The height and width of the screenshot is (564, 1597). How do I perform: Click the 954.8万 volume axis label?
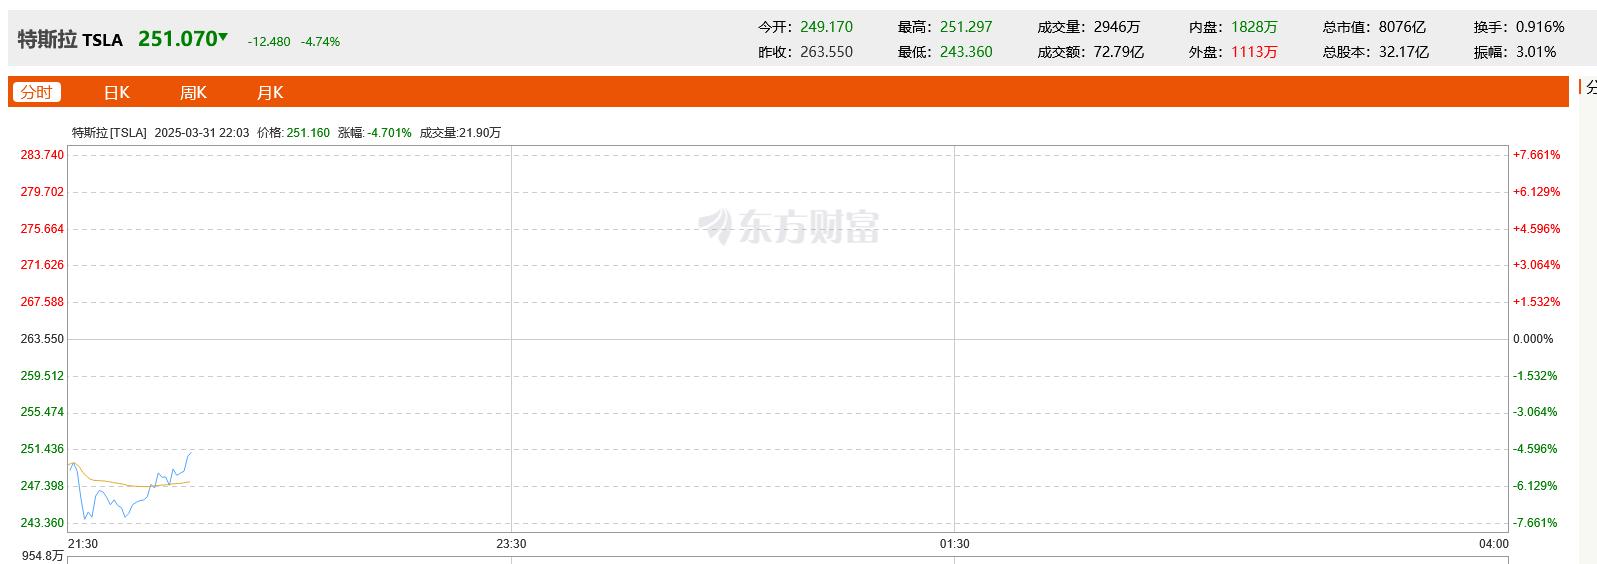tap(43, 556)
